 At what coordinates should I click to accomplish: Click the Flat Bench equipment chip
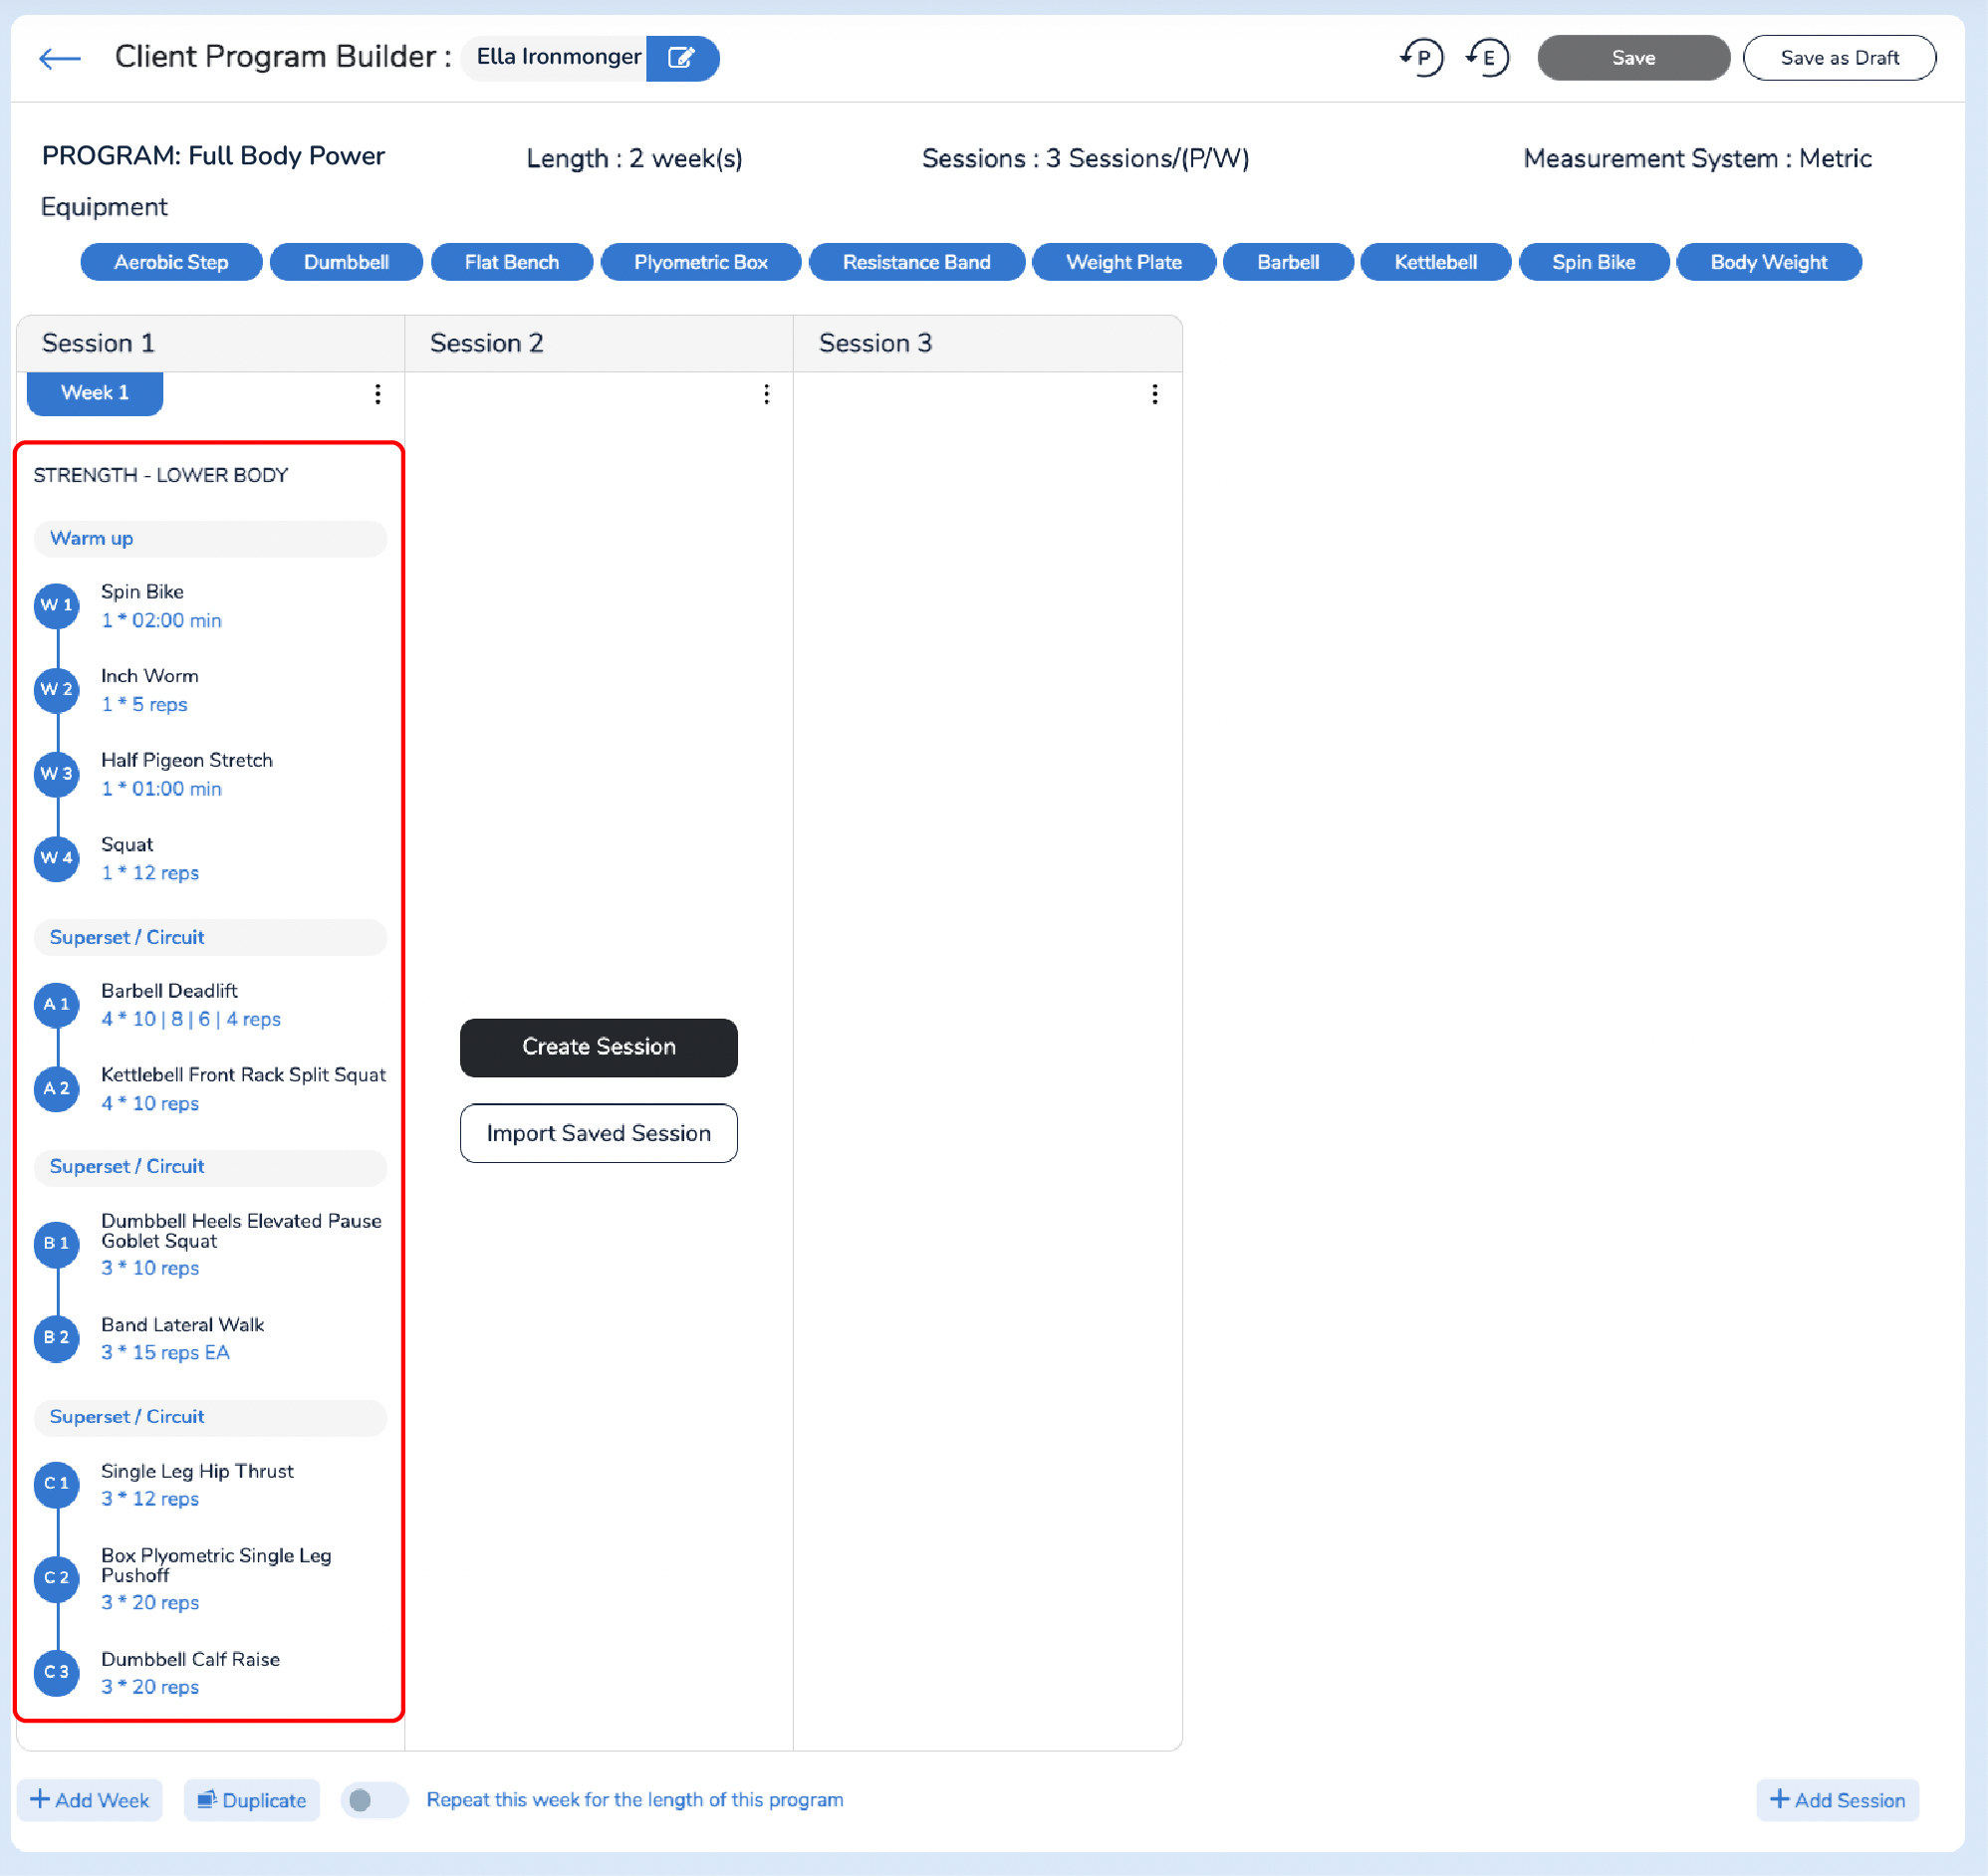click(x=512, y=263)
